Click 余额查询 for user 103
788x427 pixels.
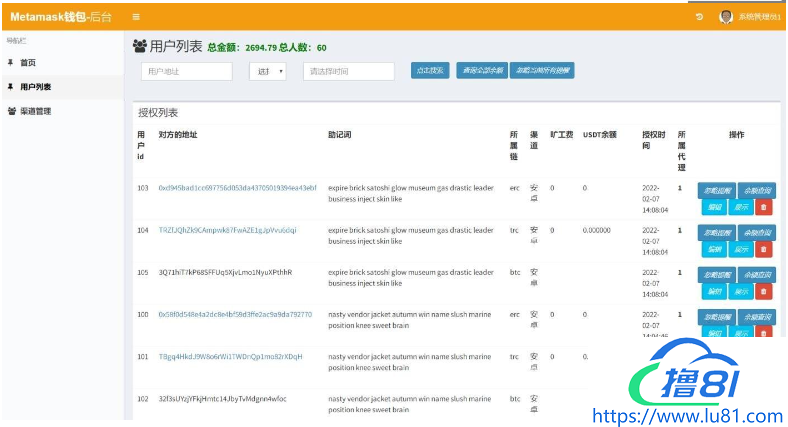(756, 190)
